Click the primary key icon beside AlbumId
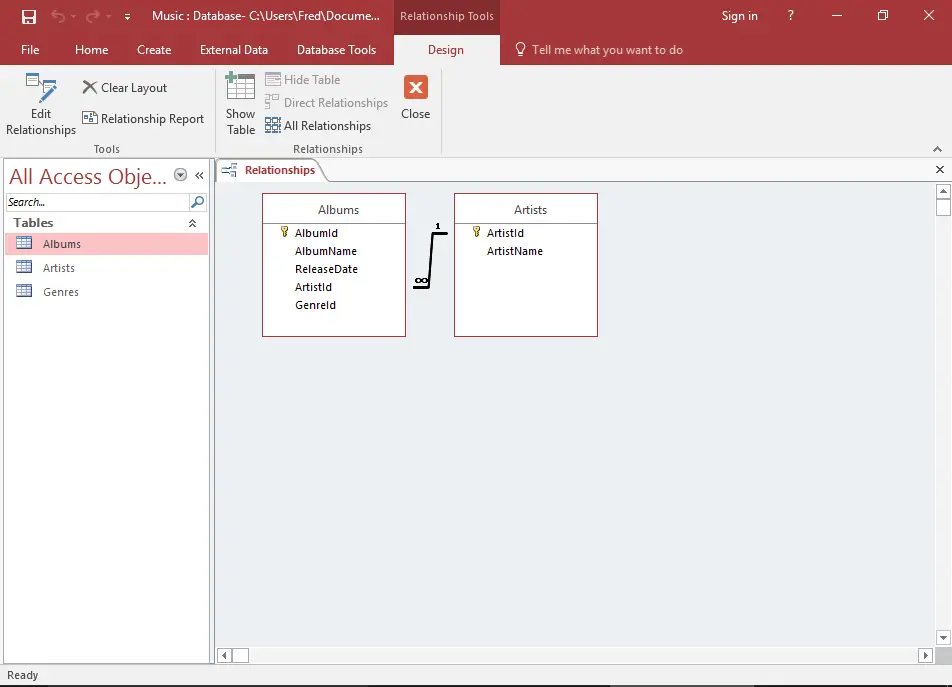 284,232
